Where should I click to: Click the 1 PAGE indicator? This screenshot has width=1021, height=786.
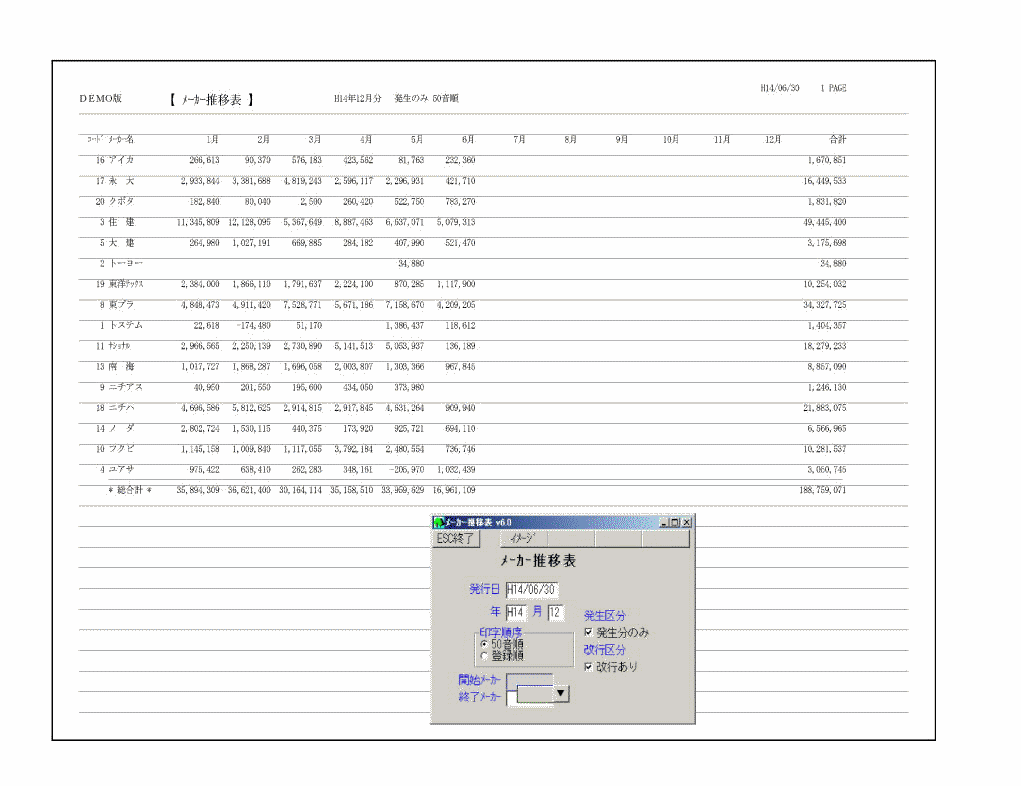pyautogui.click(x=833, y=88)
